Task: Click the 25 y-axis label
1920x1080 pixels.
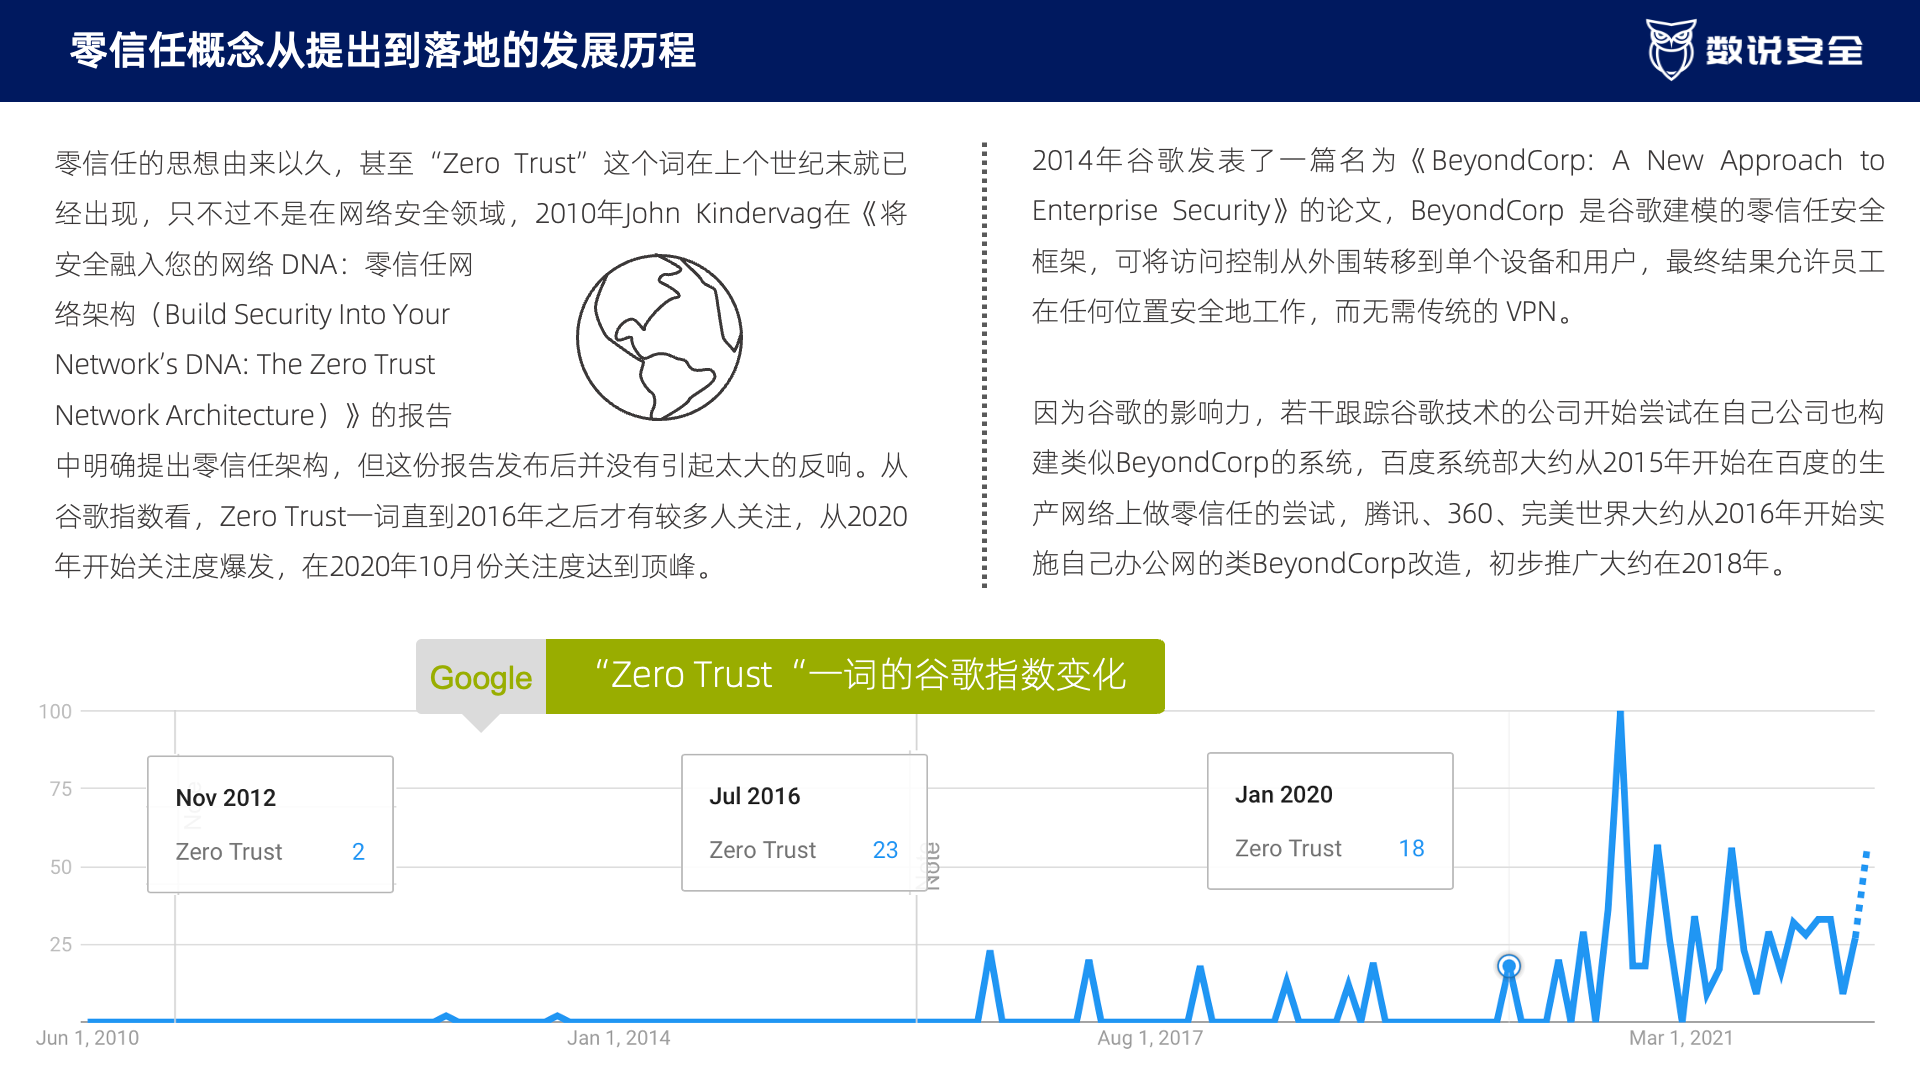Action: (x=61, y=944)
